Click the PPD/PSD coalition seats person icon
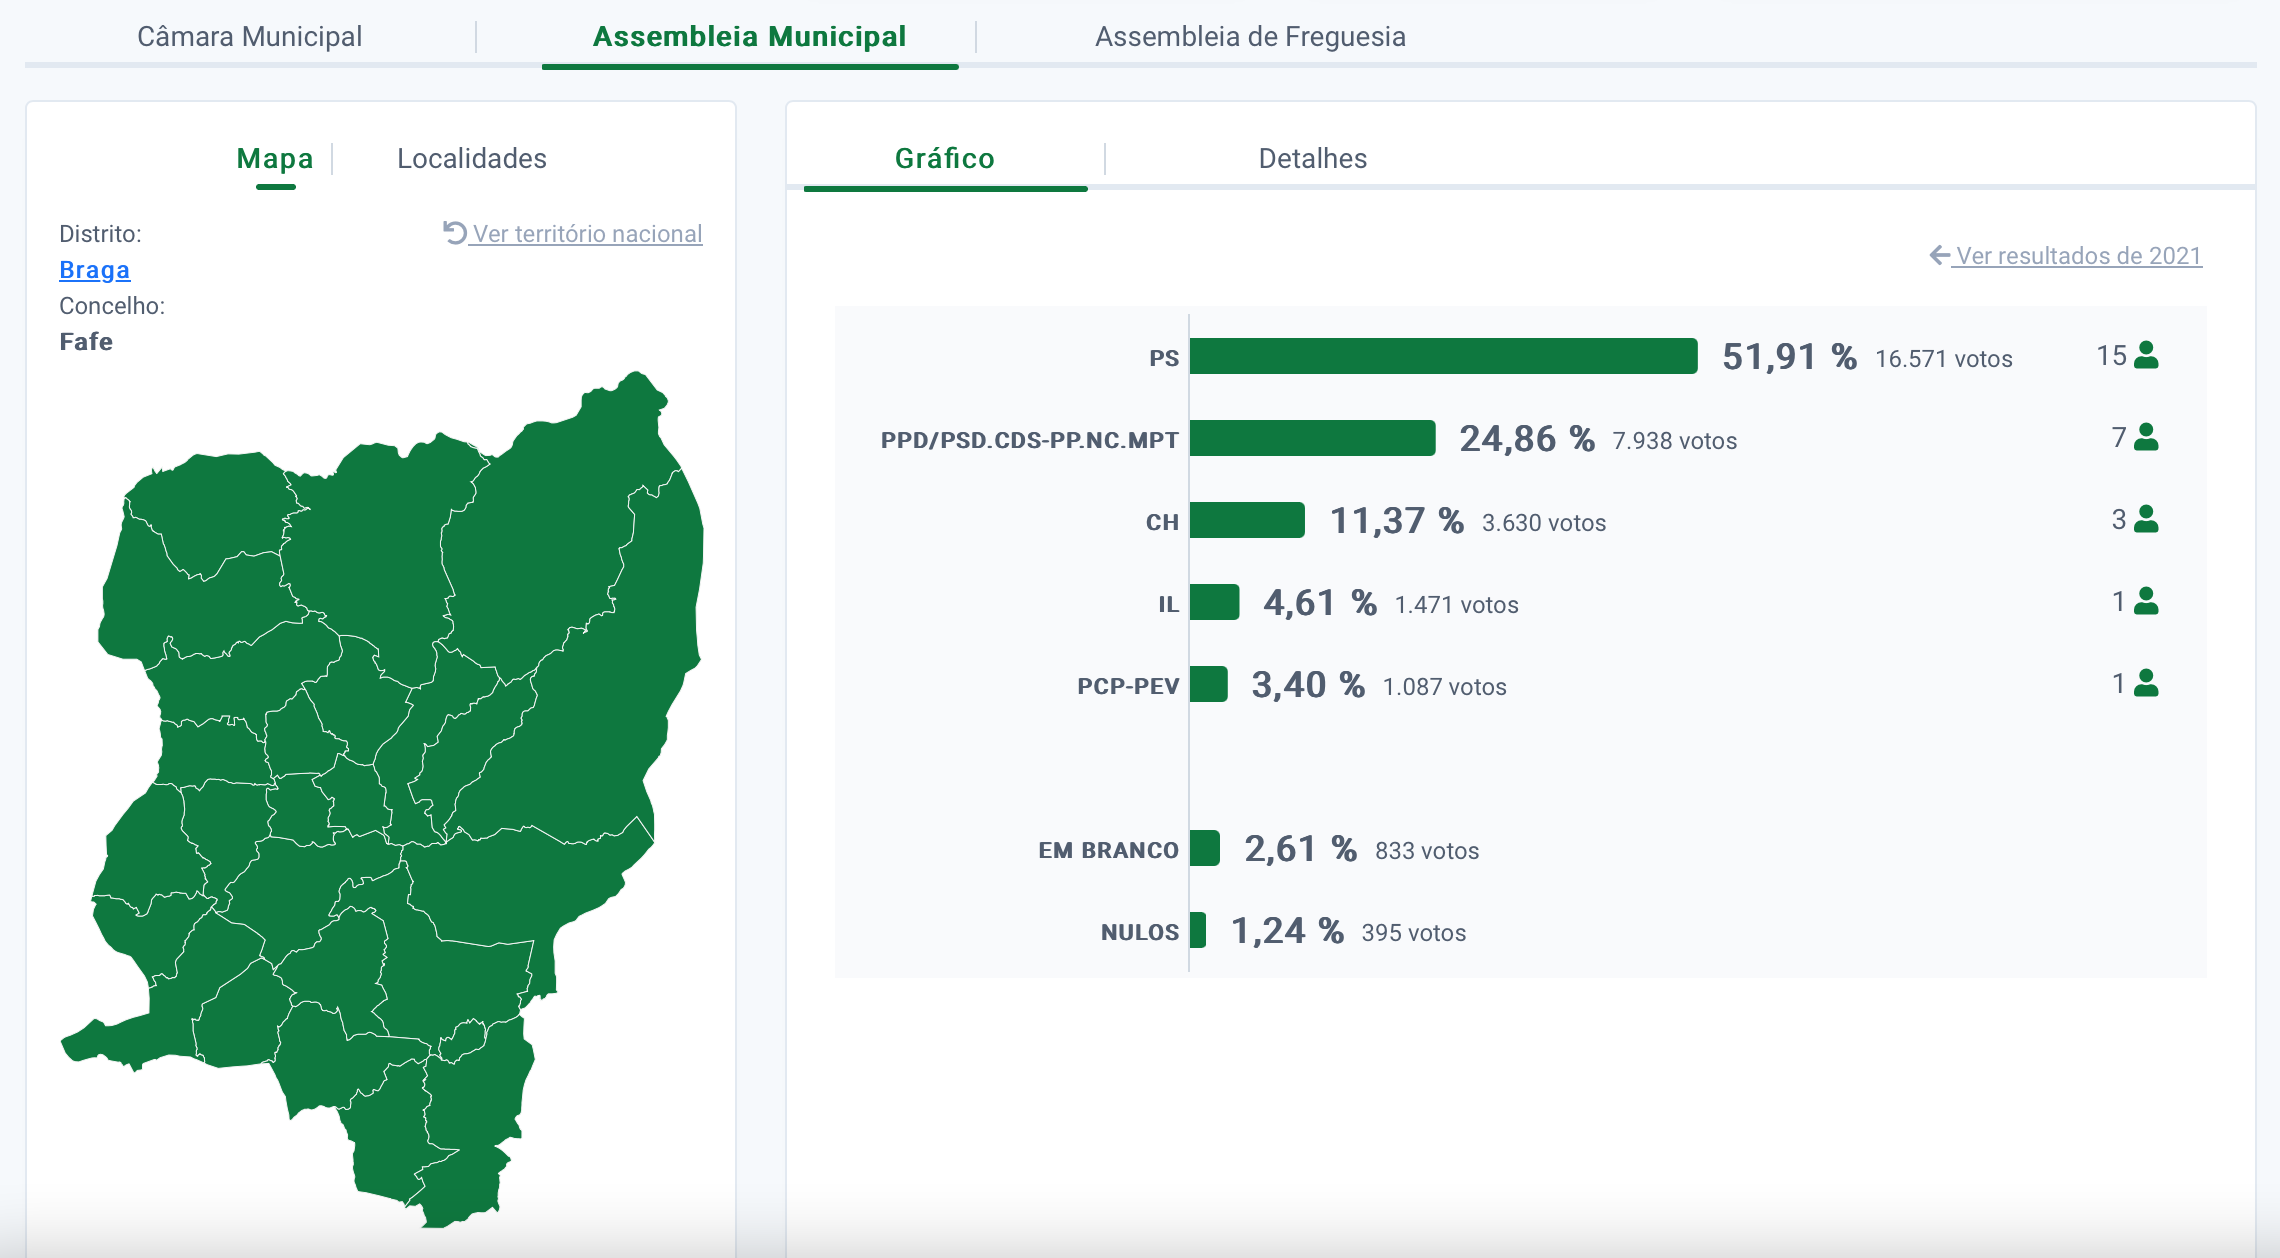The width and height of the screenshot is (2280, 1258). pyautogui.click(x=2146, y=437)
